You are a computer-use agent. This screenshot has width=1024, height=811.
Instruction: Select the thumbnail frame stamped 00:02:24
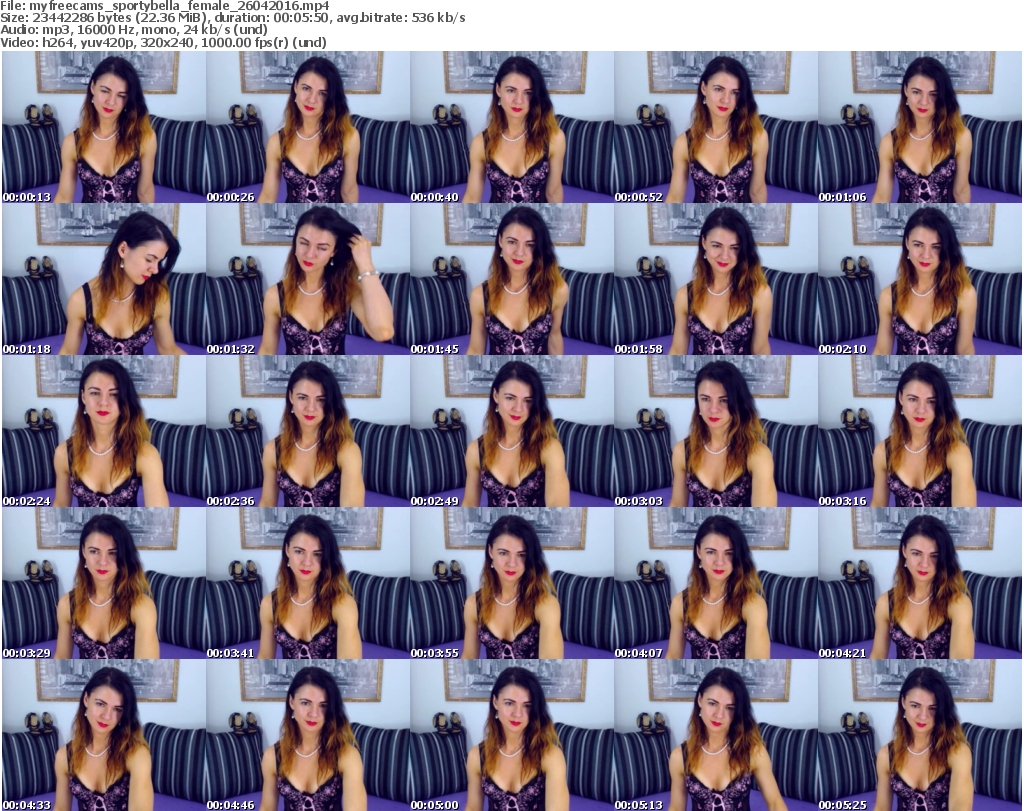tap(104, 431)
